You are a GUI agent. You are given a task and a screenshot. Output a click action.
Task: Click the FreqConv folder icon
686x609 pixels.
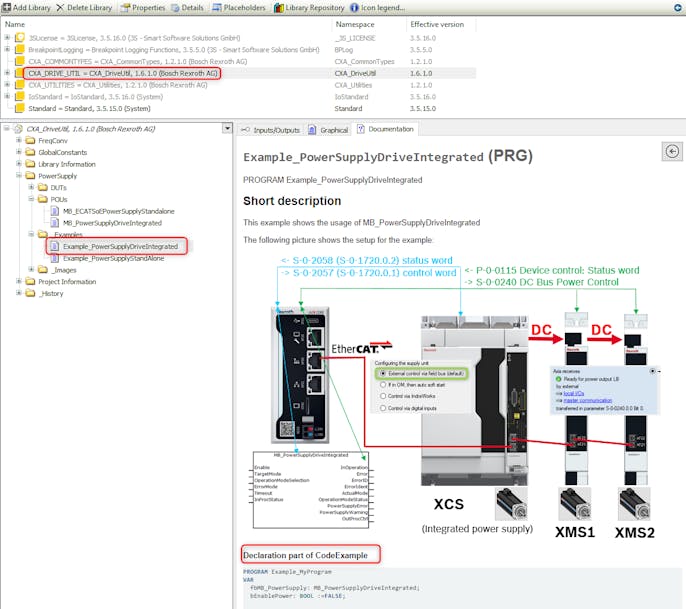pyautogui.click(x=30, y=140)
